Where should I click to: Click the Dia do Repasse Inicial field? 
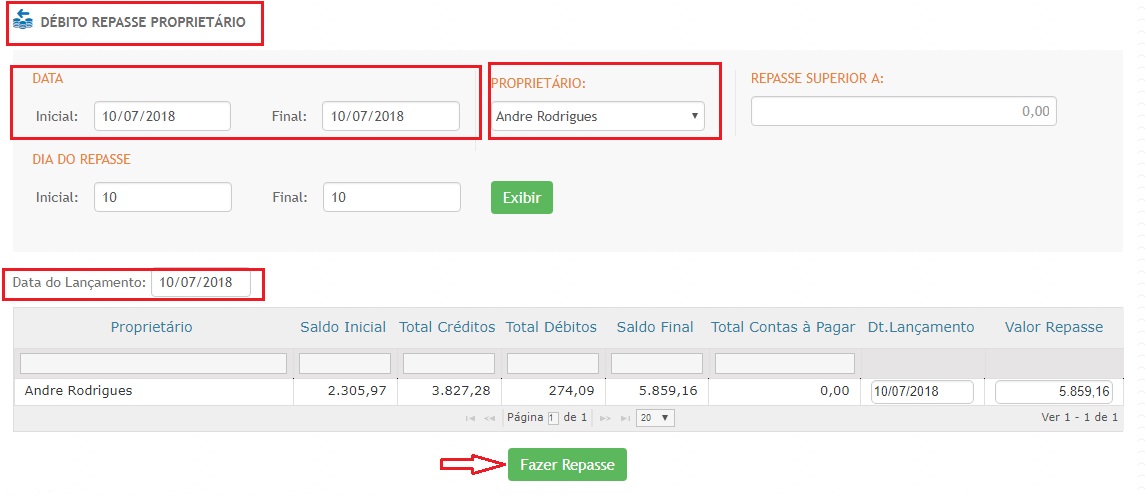(162, 197)
